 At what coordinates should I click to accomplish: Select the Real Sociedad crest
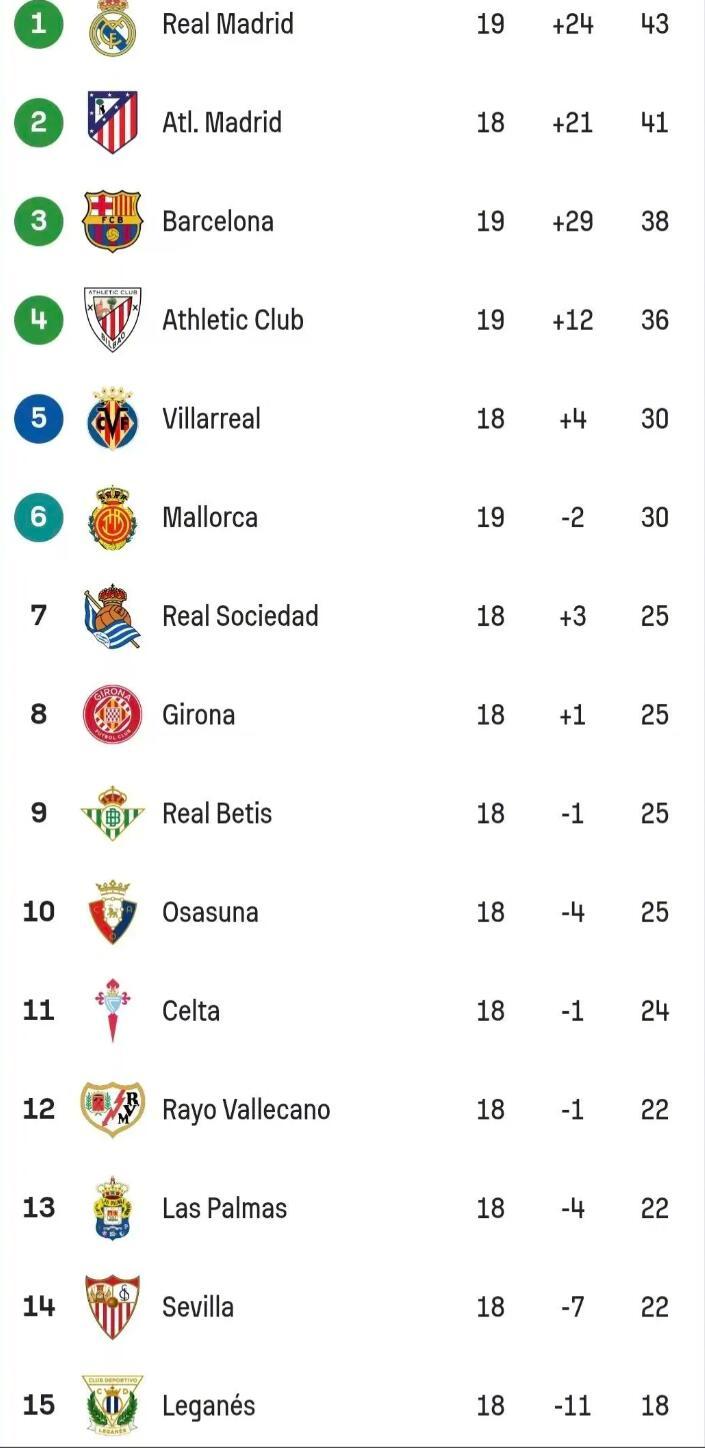pyautogui.click(x=112, y=616)
